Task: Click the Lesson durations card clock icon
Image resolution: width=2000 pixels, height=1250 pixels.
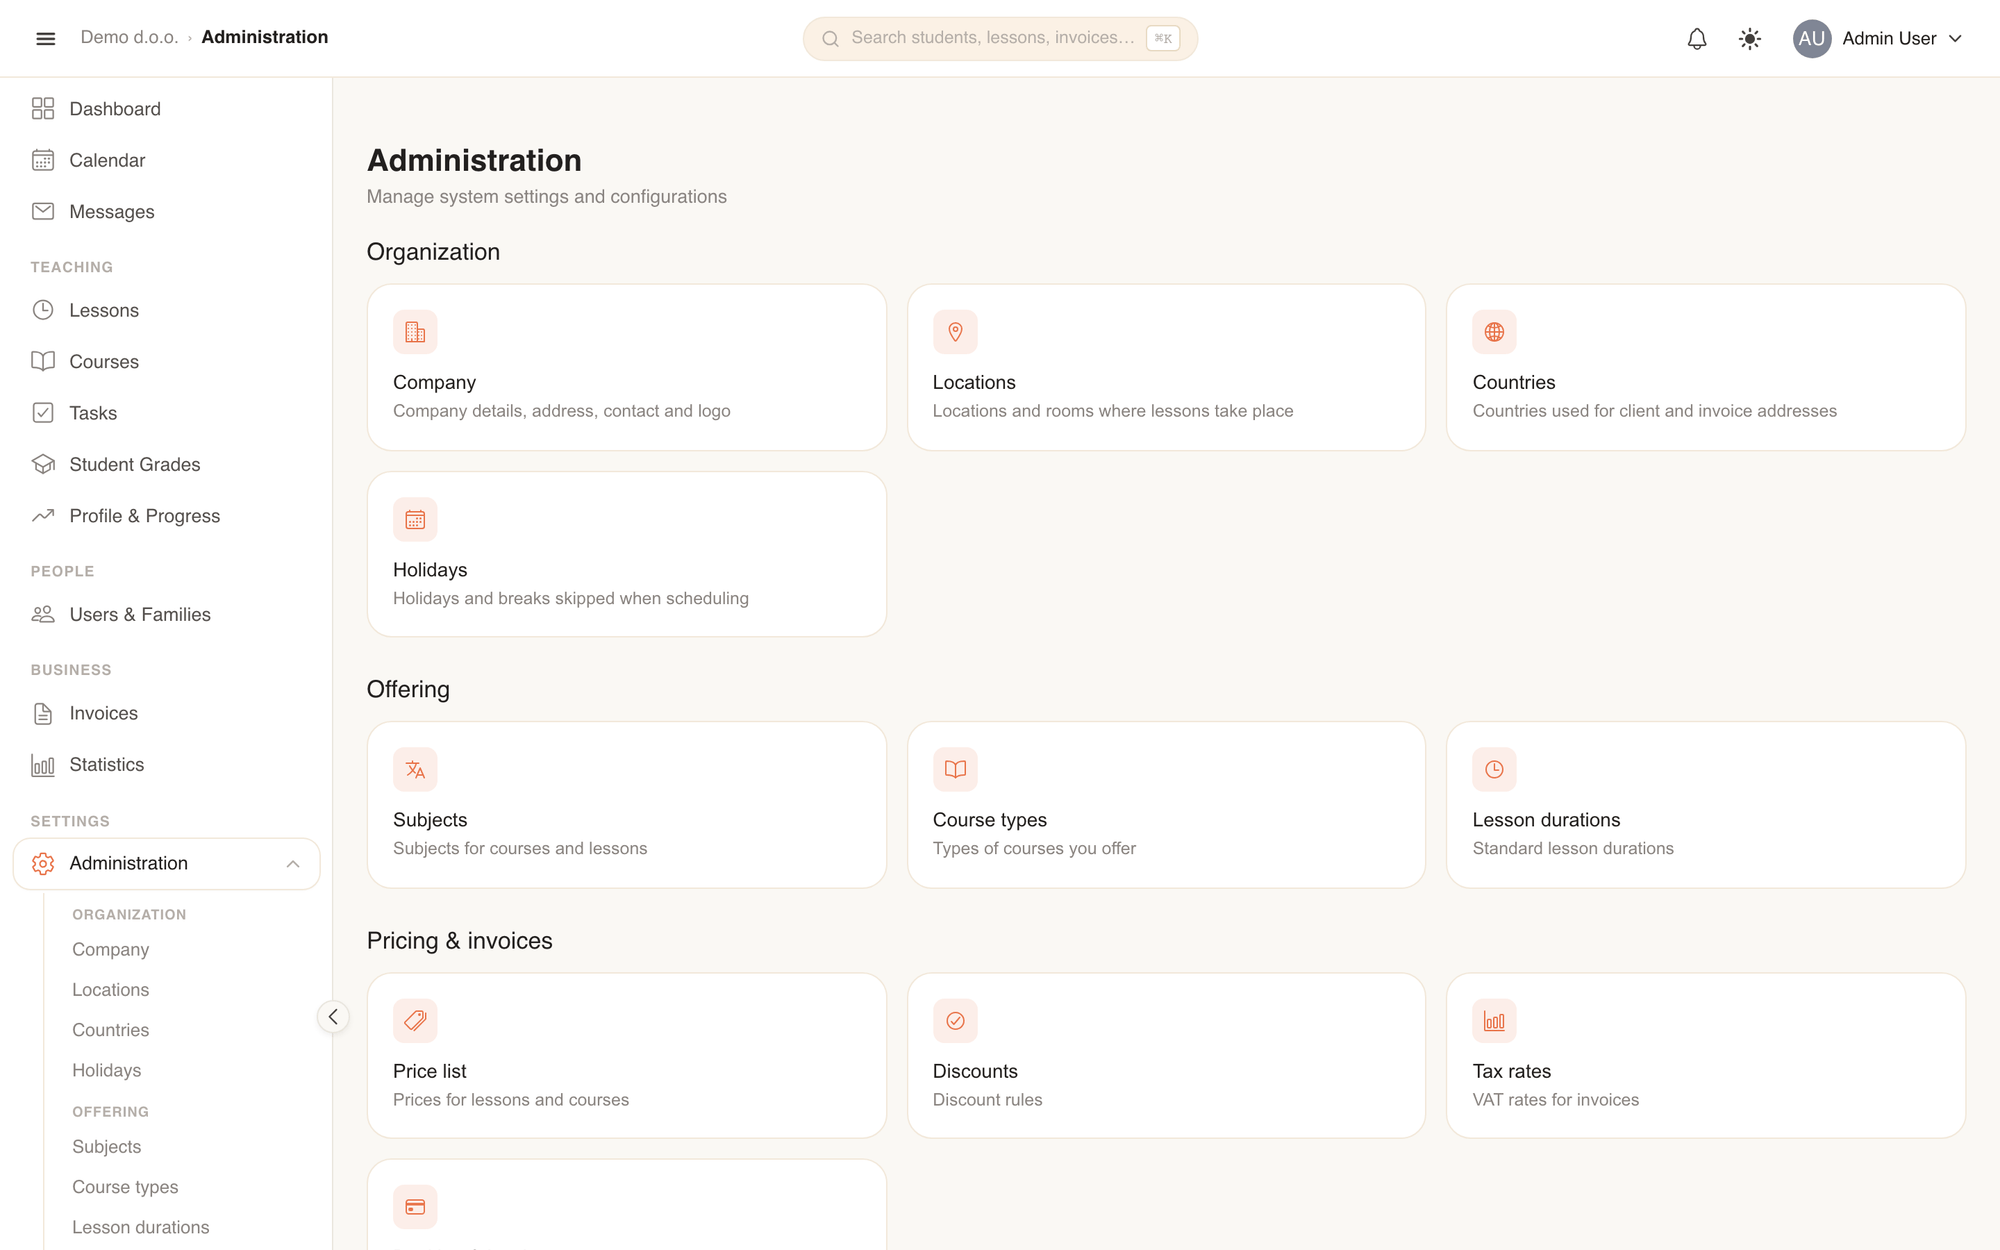Action: click(x=1494, y=770)
